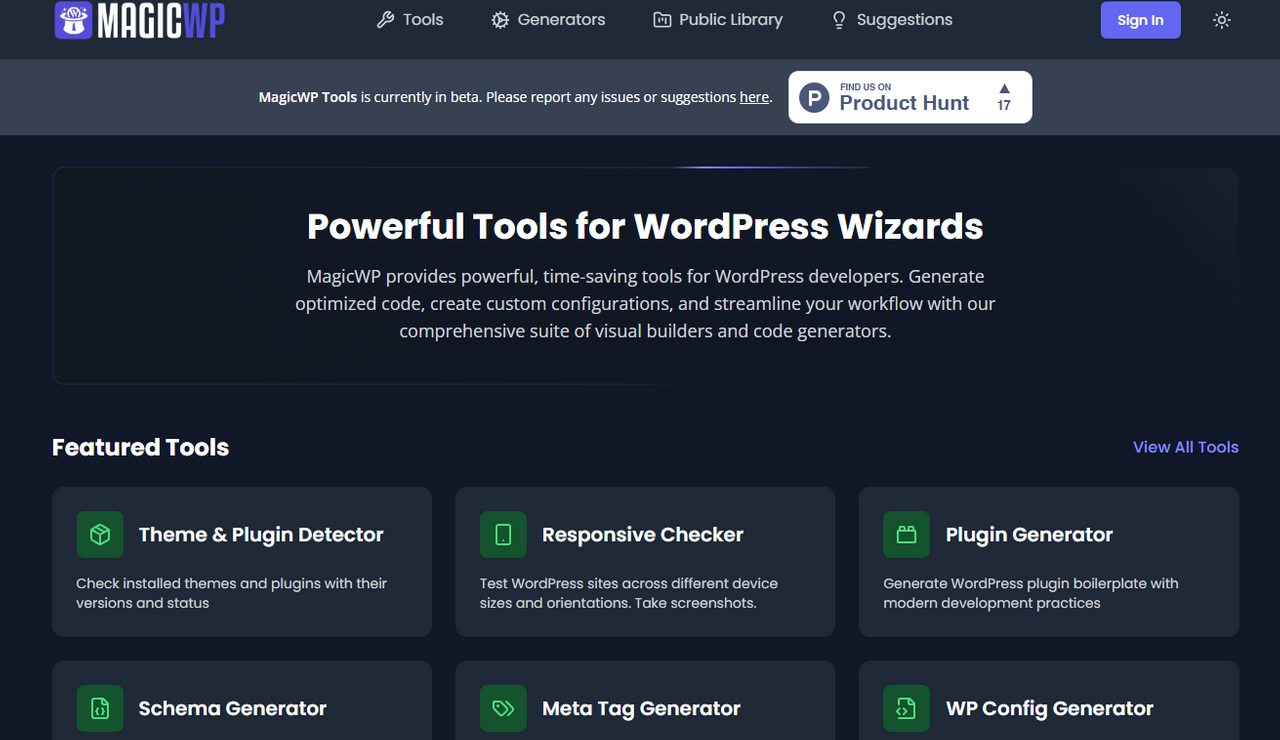
Task: Go to Public Library
Action: (x=718, y=20)
